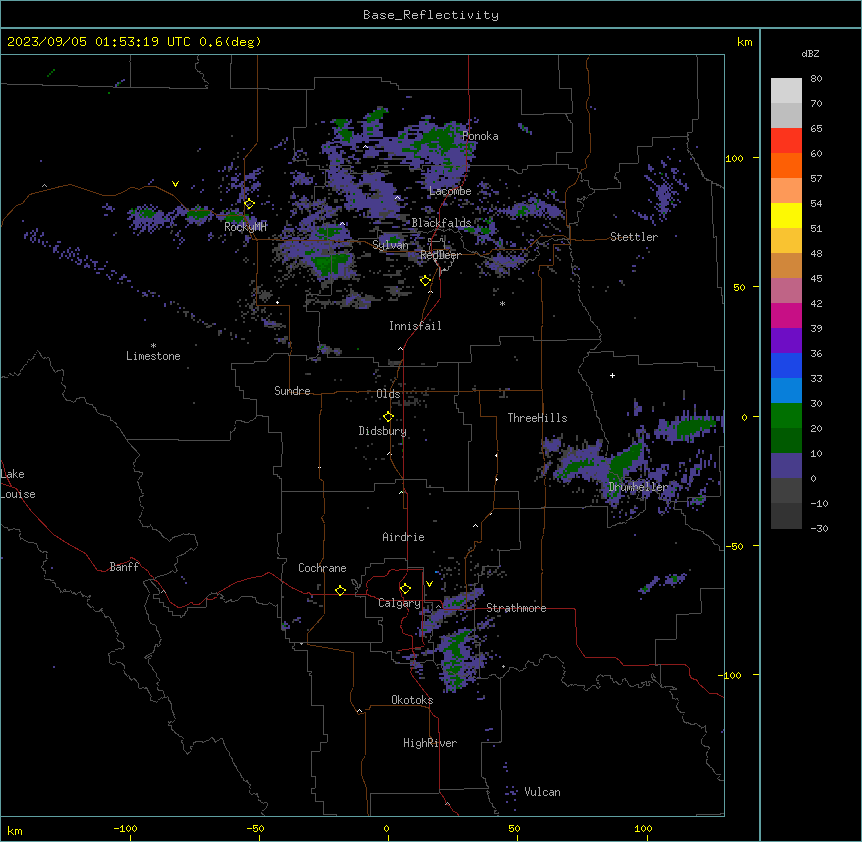This screenshot has height=842, width=862.
Task: Pick the green 20-30 dBZ legend swatch
Action: click(786, 416)
